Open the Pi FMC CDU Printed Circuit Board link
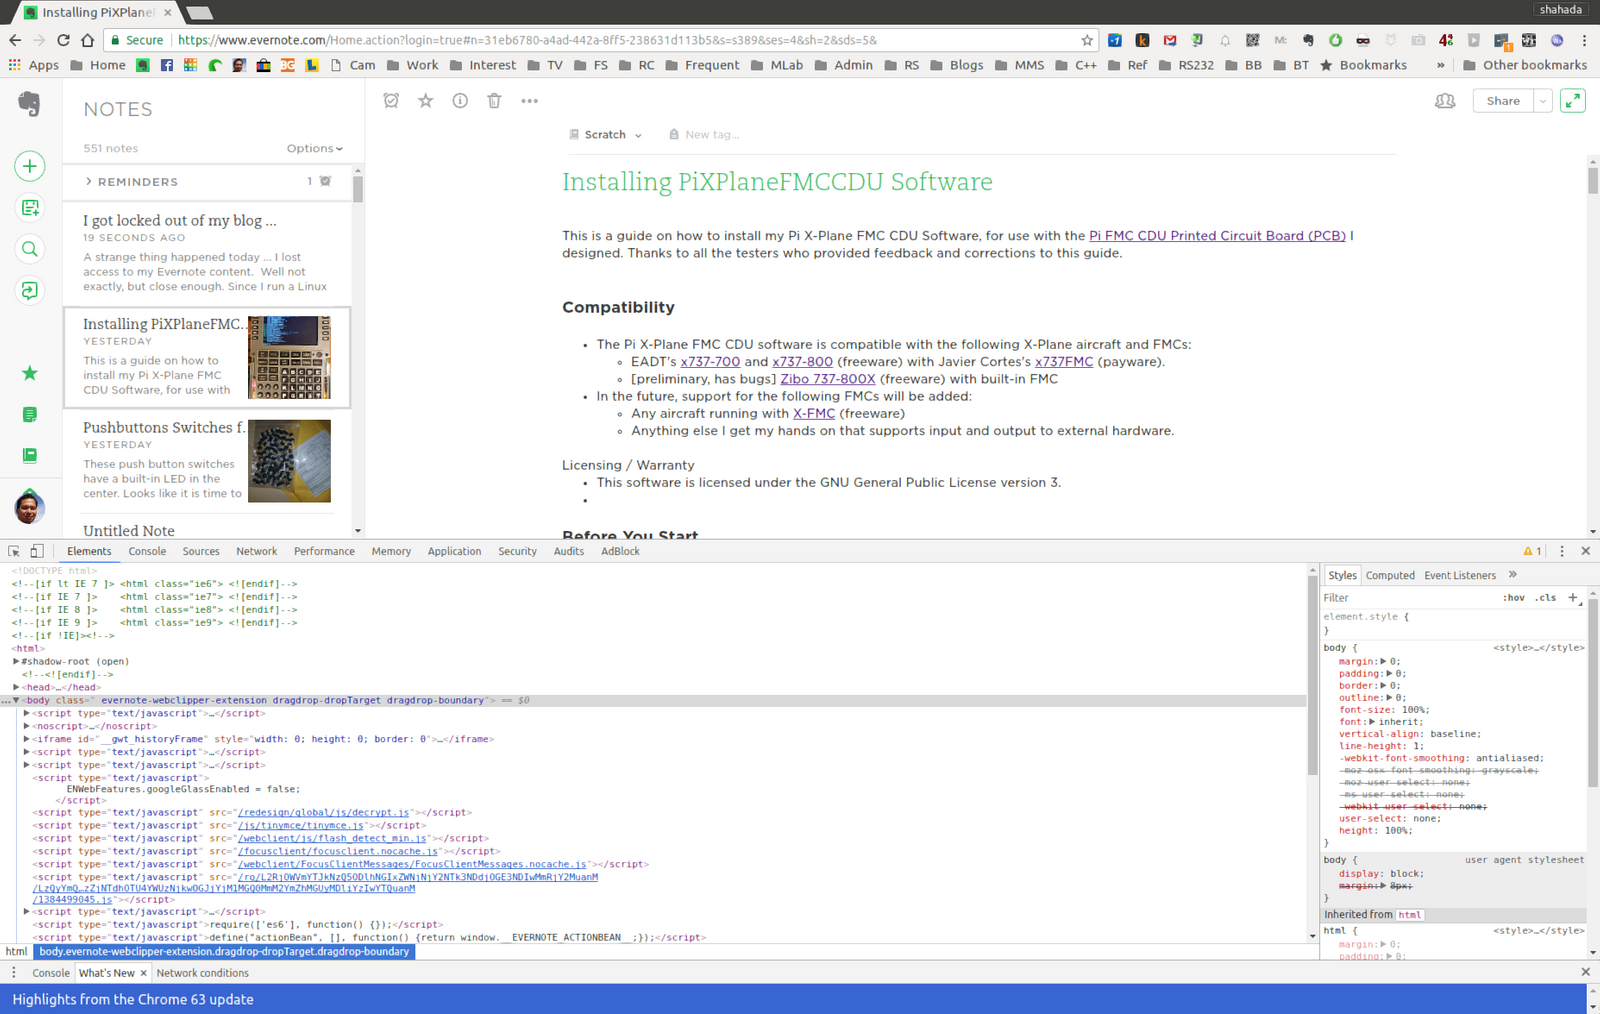 [1216, 236]
